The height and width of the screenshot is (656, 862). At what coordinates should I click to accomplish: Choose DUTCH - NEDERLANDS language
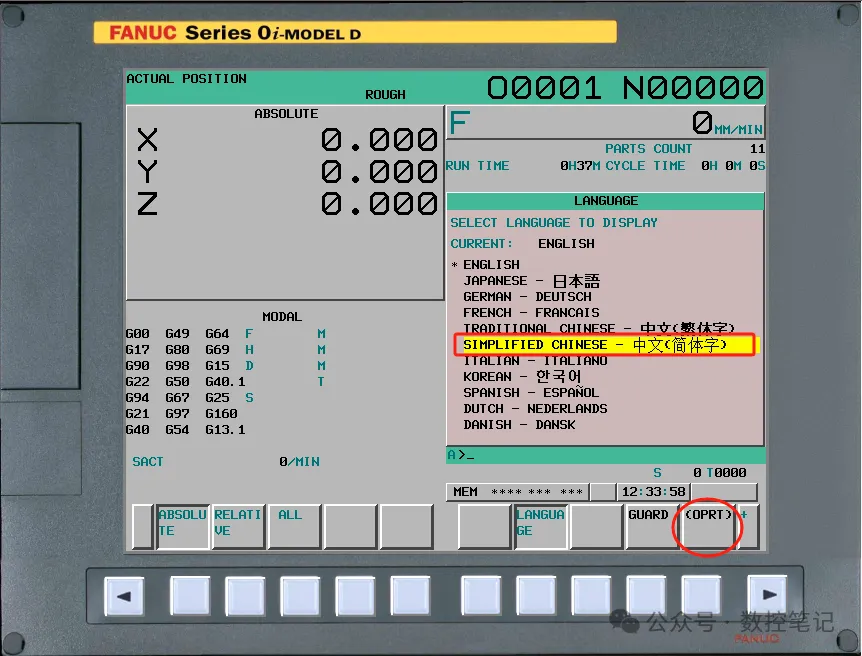(x=535, y=409)
